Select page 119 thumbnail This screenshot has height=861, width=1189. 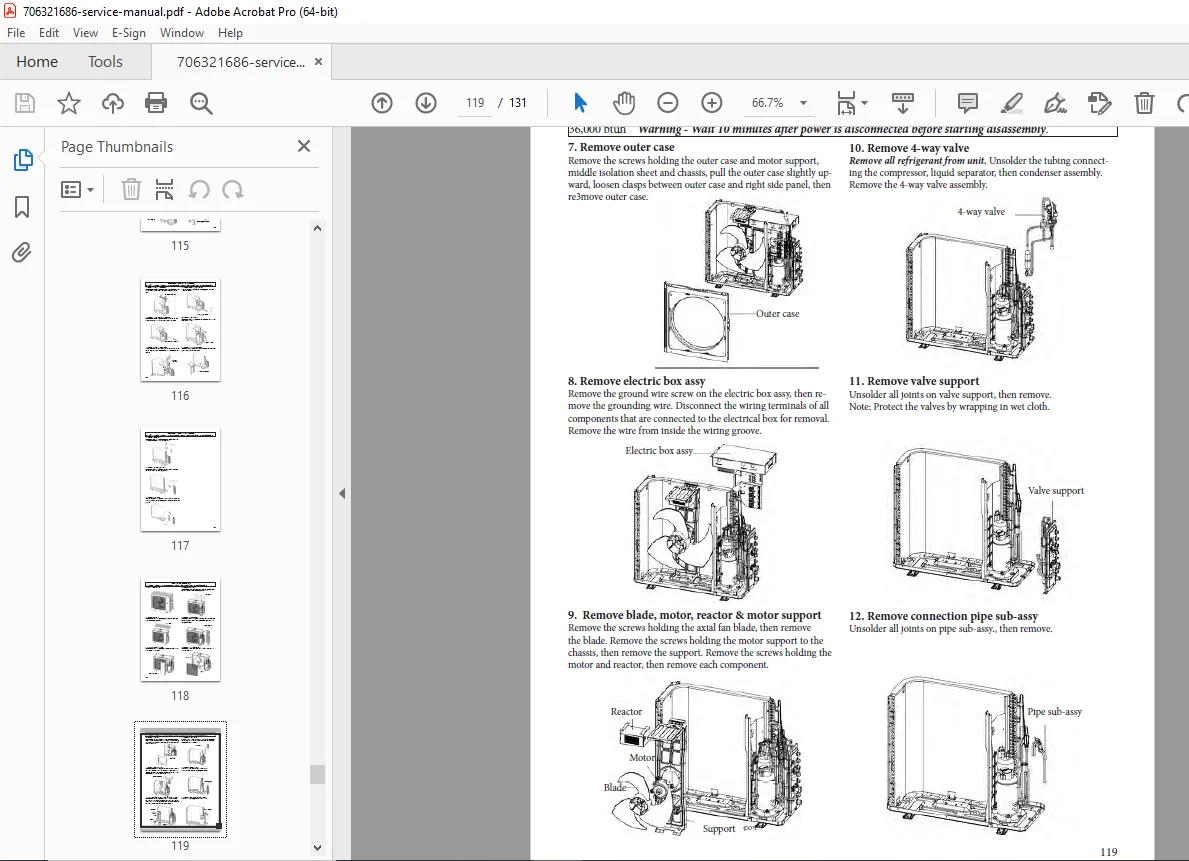click(180, 780)
